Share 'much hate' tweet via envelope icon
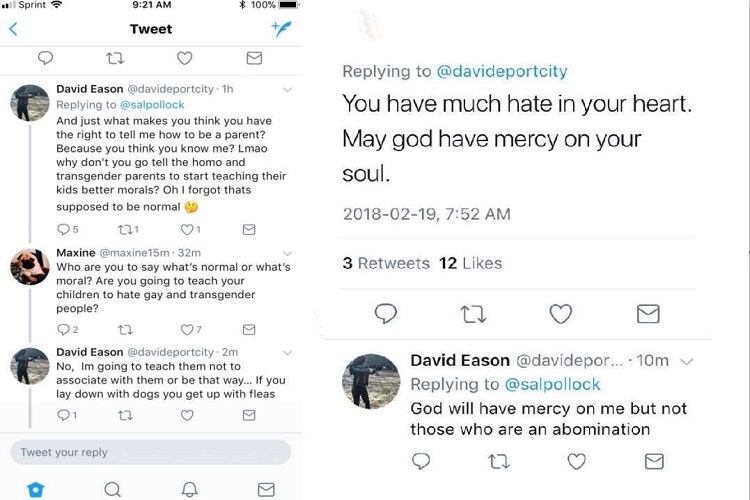750x500 pixels. click(x=648, y=314)
